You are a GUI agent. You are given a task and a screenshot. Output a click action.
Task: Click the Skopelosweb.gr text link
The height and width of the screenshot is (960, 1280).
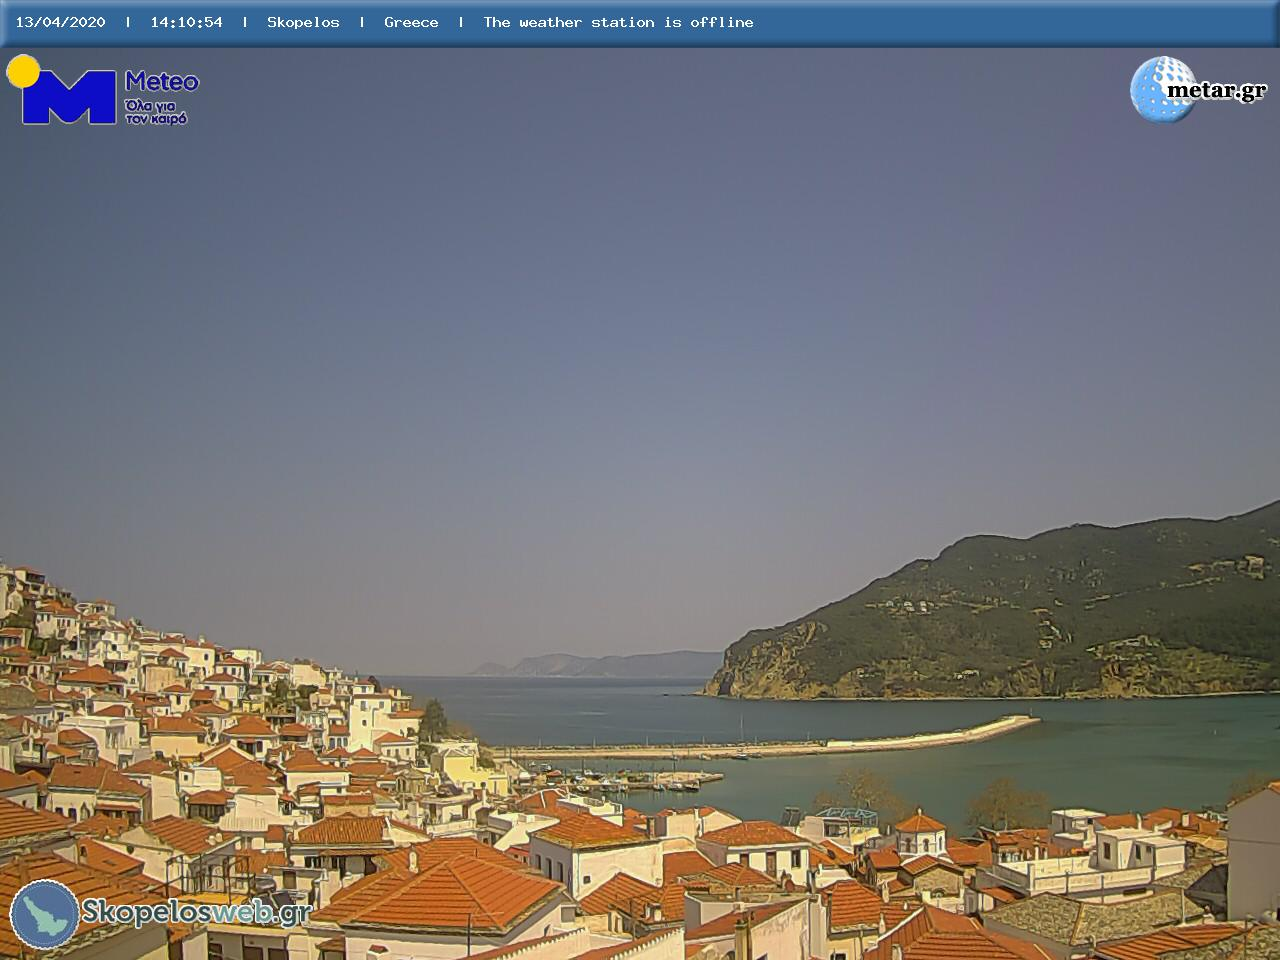[196, 912]
